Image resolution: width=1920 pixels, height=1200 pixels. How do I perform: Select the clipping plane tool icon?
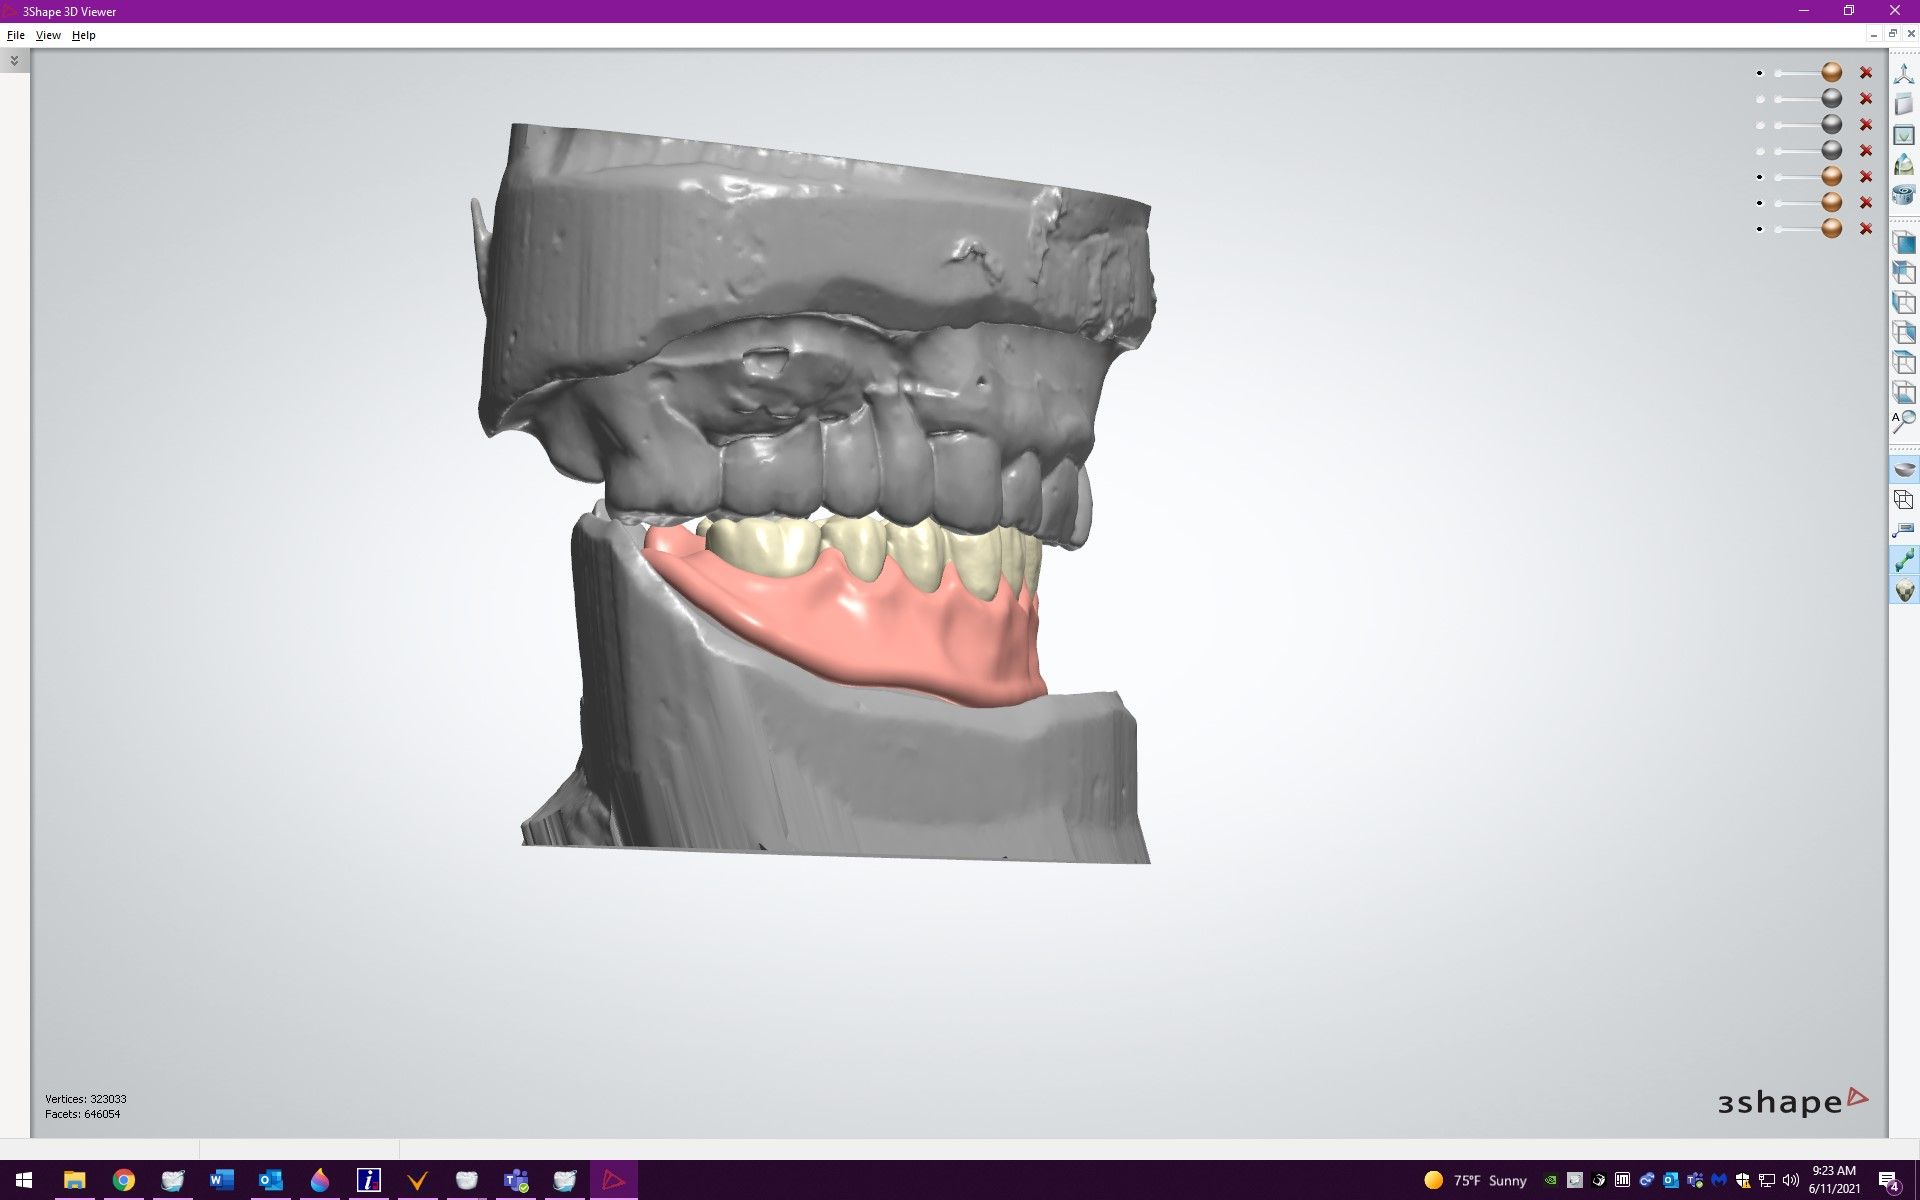point(1903,499)
